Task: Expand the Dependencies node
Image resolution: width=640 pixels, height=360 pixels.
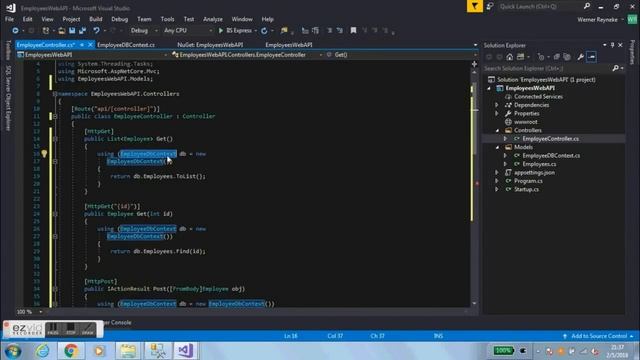Action: pos(497,105)
